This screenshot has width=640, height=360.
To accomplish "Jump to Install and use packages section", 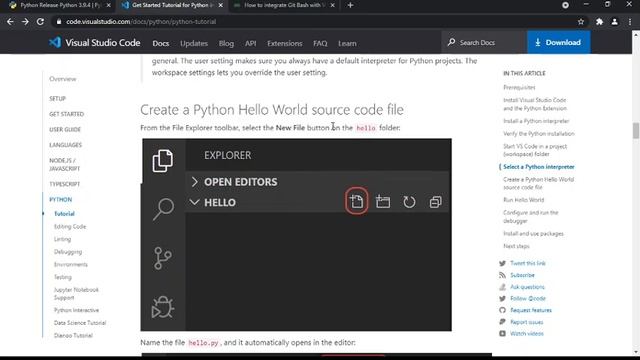I will coord(533,234).
